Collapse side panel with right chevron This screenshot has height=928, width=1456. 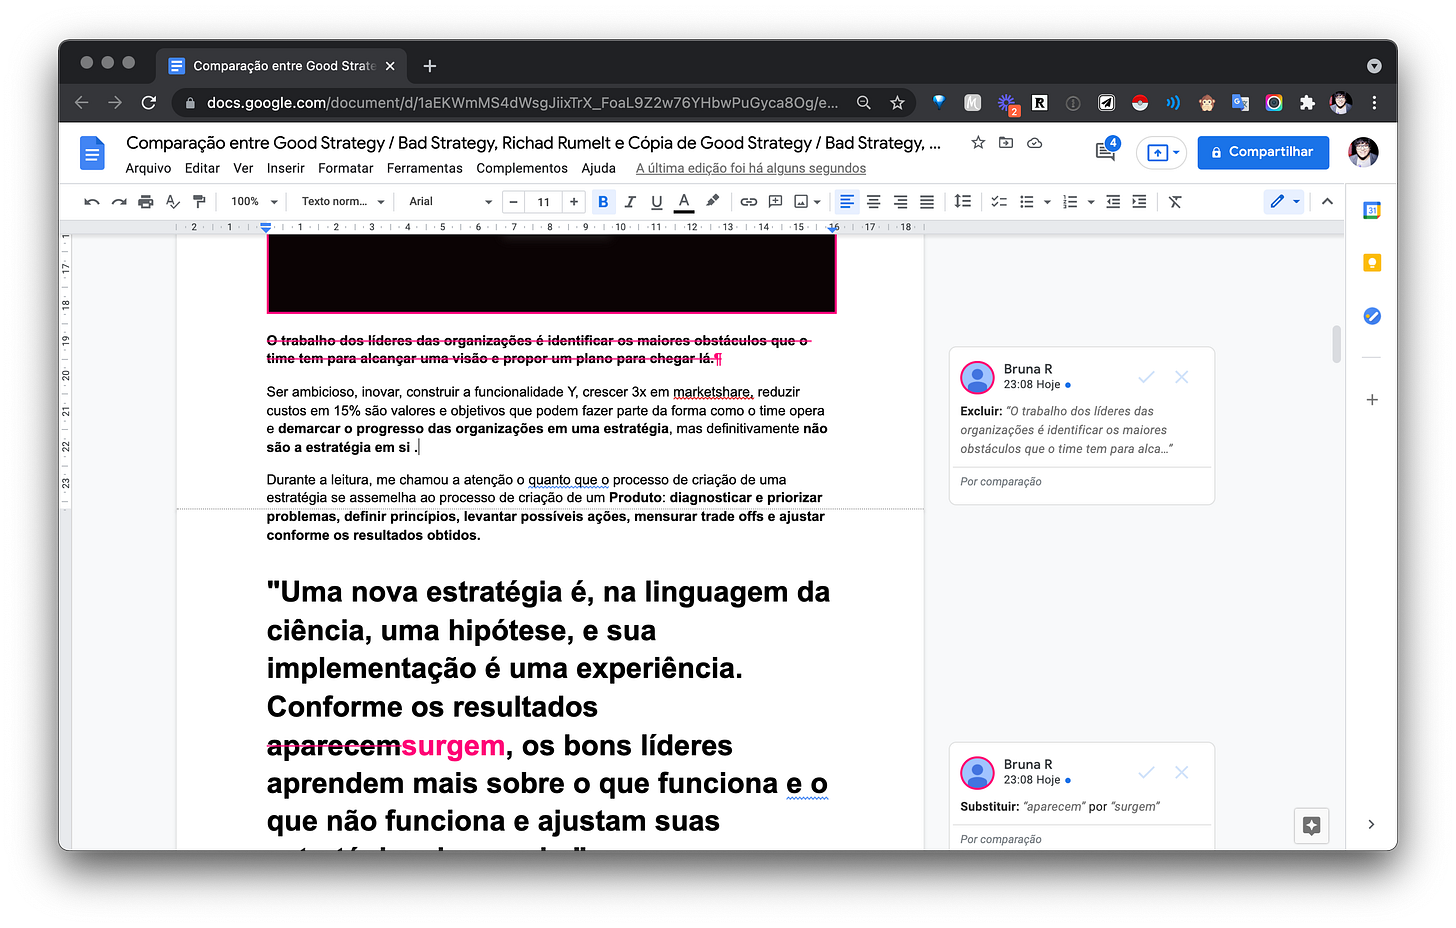click(1371, 824)
